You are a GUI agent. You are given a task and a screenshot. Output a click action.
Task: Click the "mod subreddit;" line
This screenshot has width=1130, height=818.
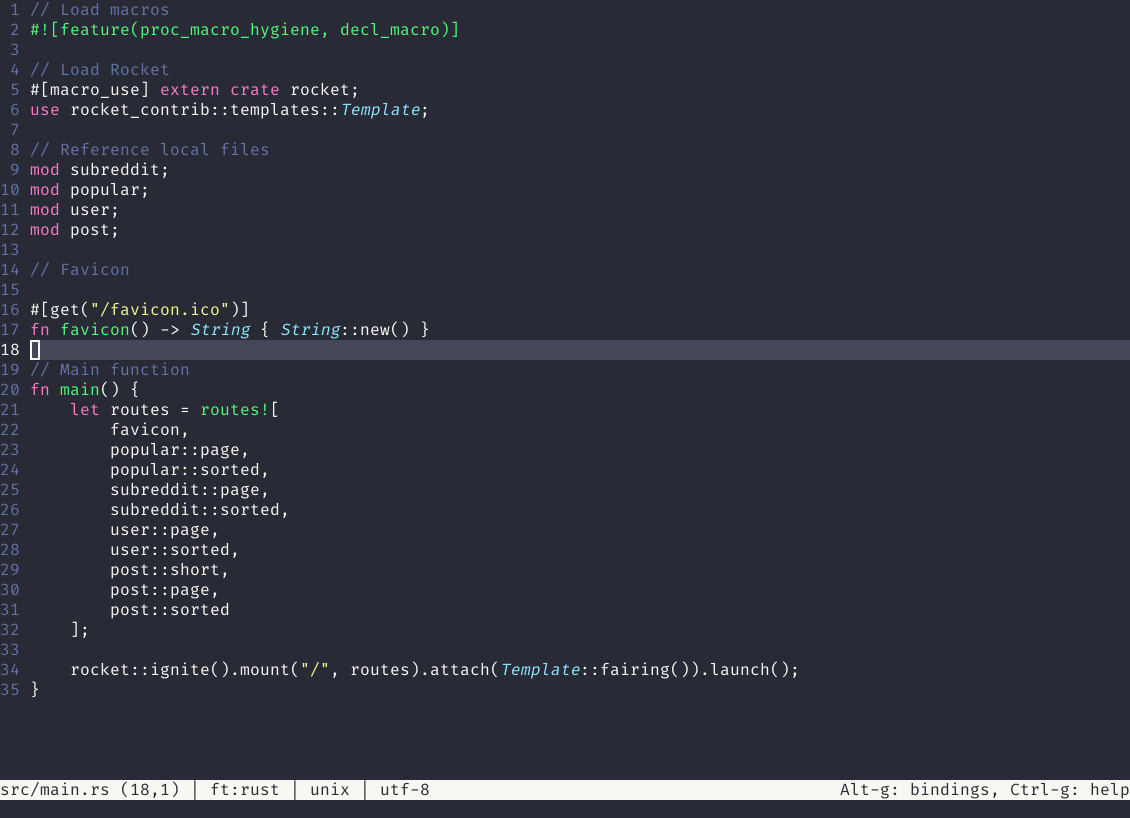pyautogui.click(x=99, y=170)
